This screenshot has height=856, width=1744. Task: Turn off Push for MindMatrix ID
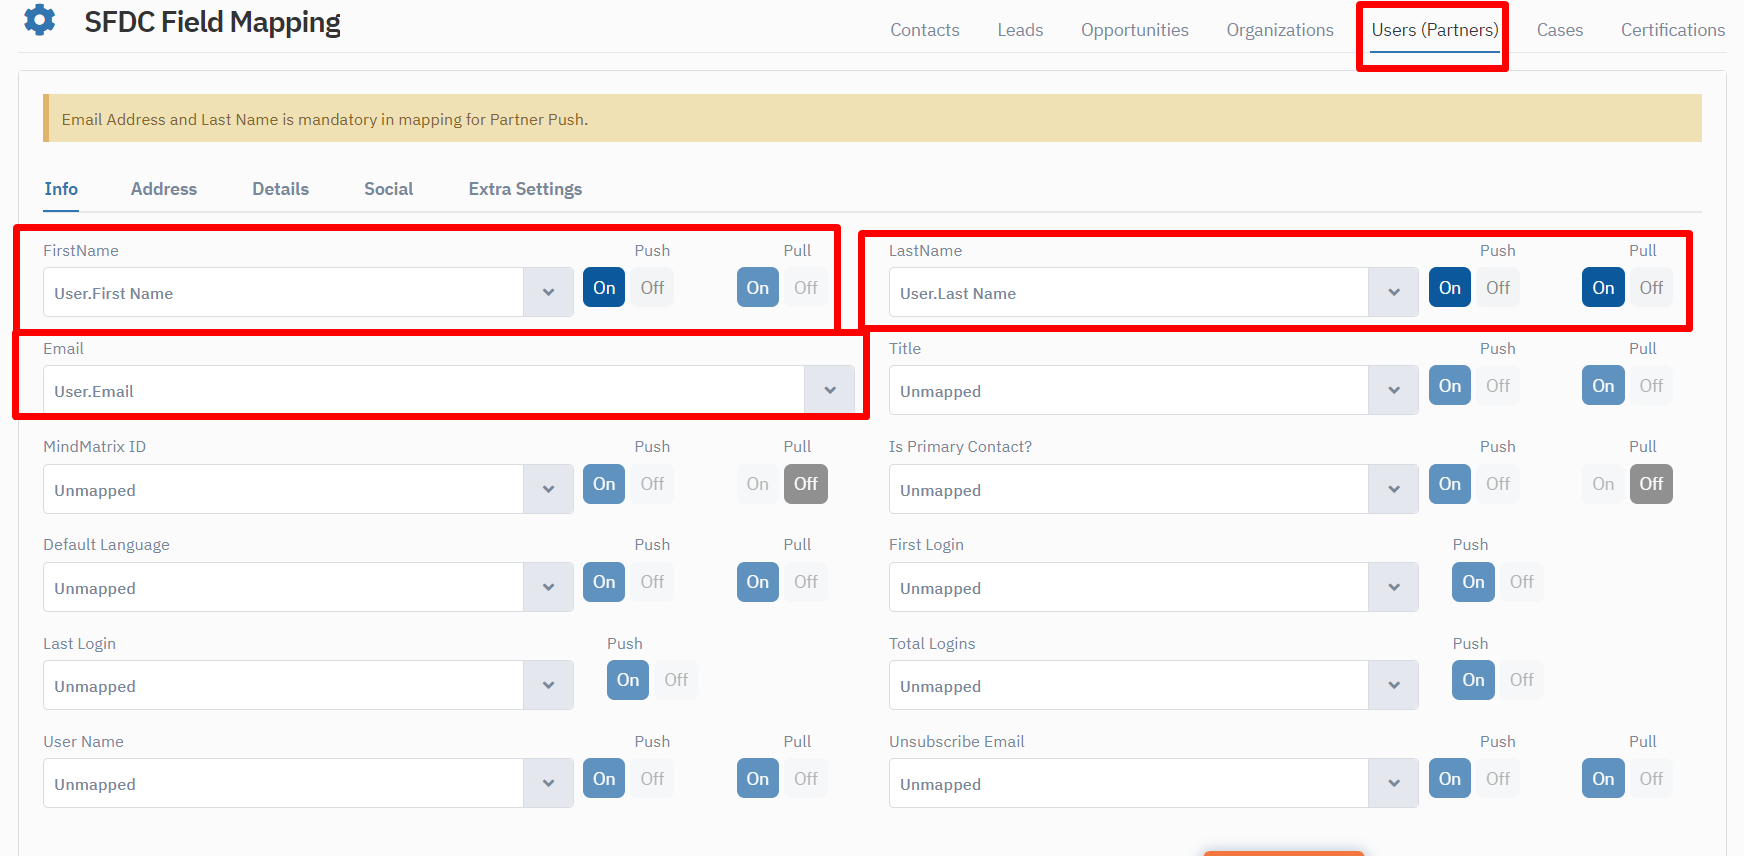pyautogui.click(x=652, y=484)
